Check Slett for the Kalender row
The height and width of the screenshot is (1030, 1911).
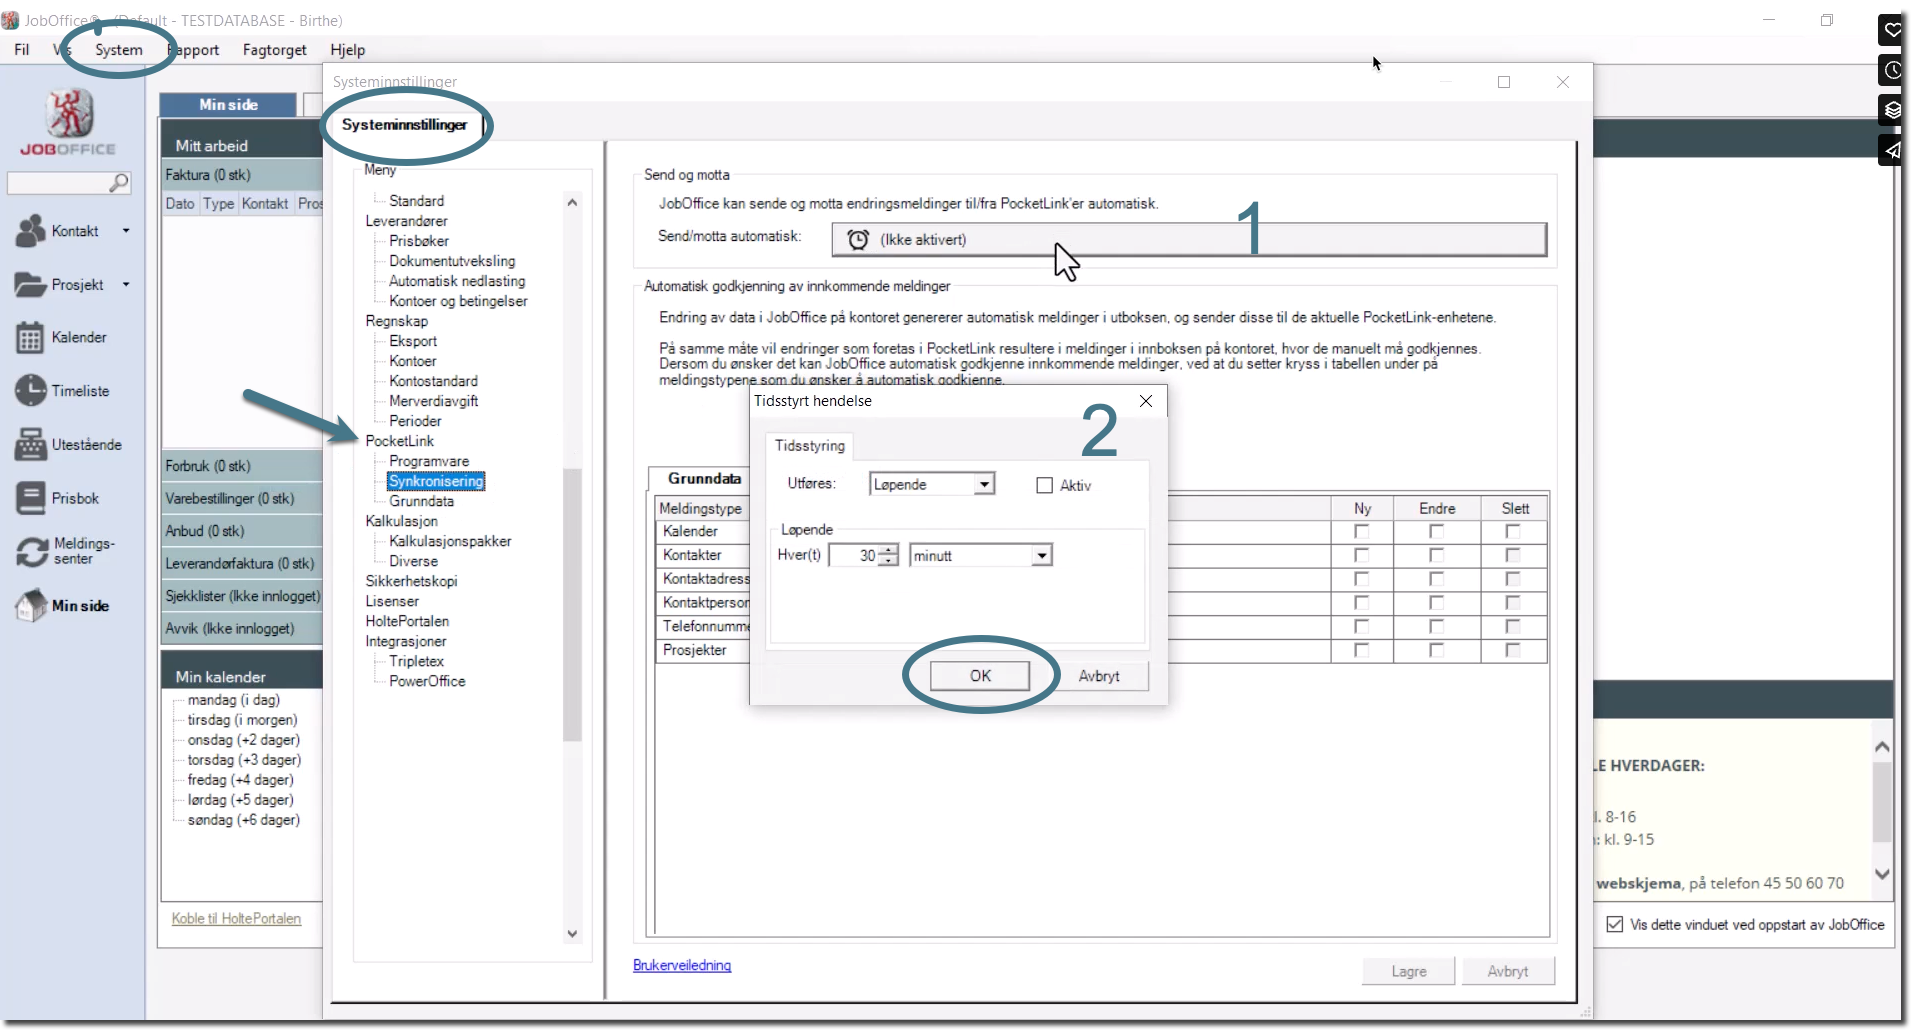(x=1512, y=532)
